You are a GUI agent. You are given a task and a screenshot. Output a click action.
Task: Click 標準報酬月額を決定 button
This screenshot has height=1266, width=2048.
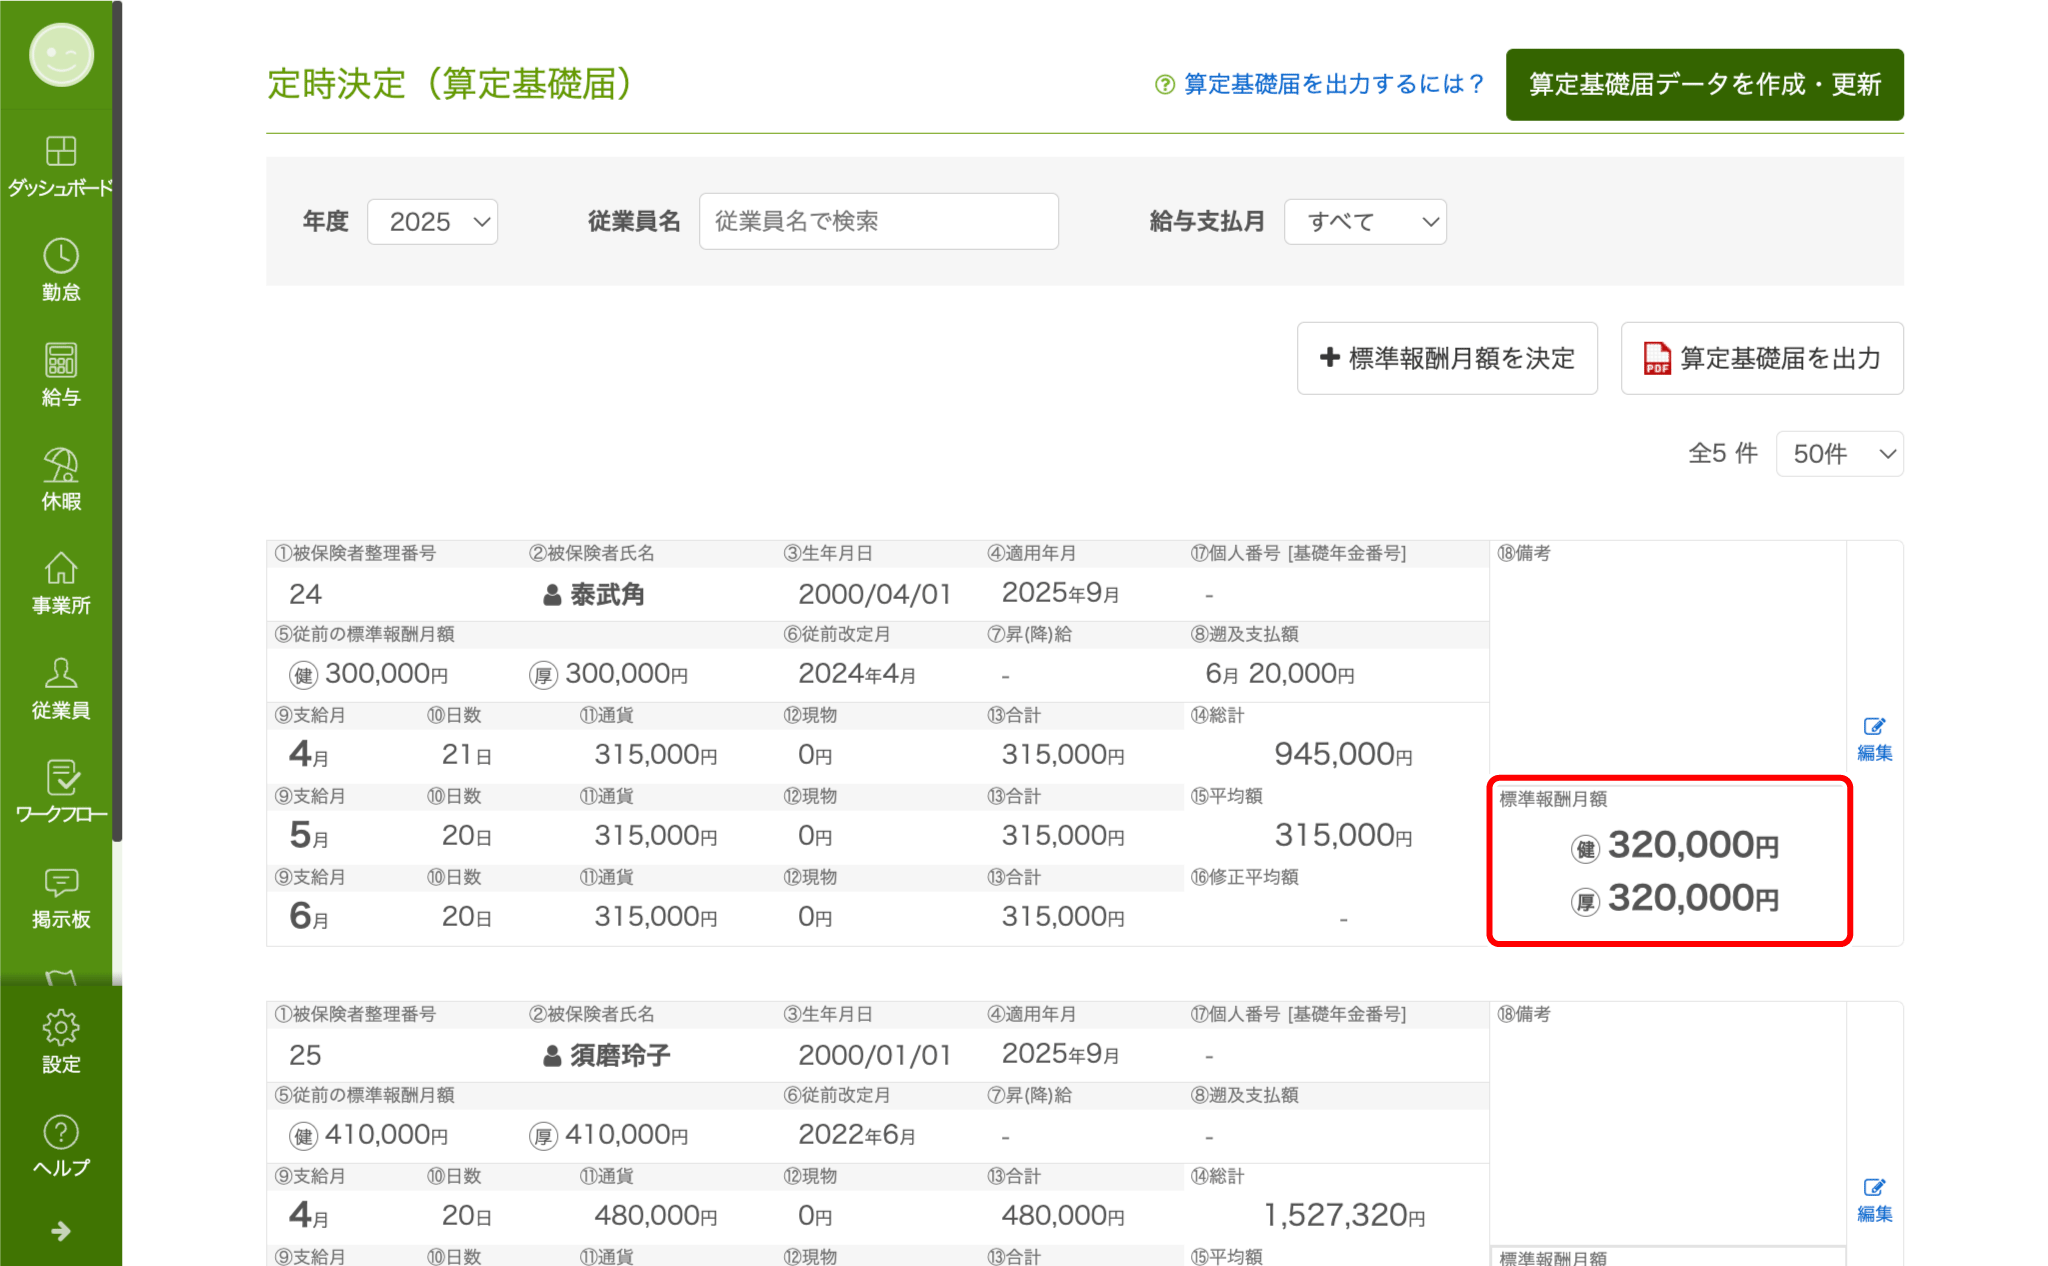click(1446, 358)
